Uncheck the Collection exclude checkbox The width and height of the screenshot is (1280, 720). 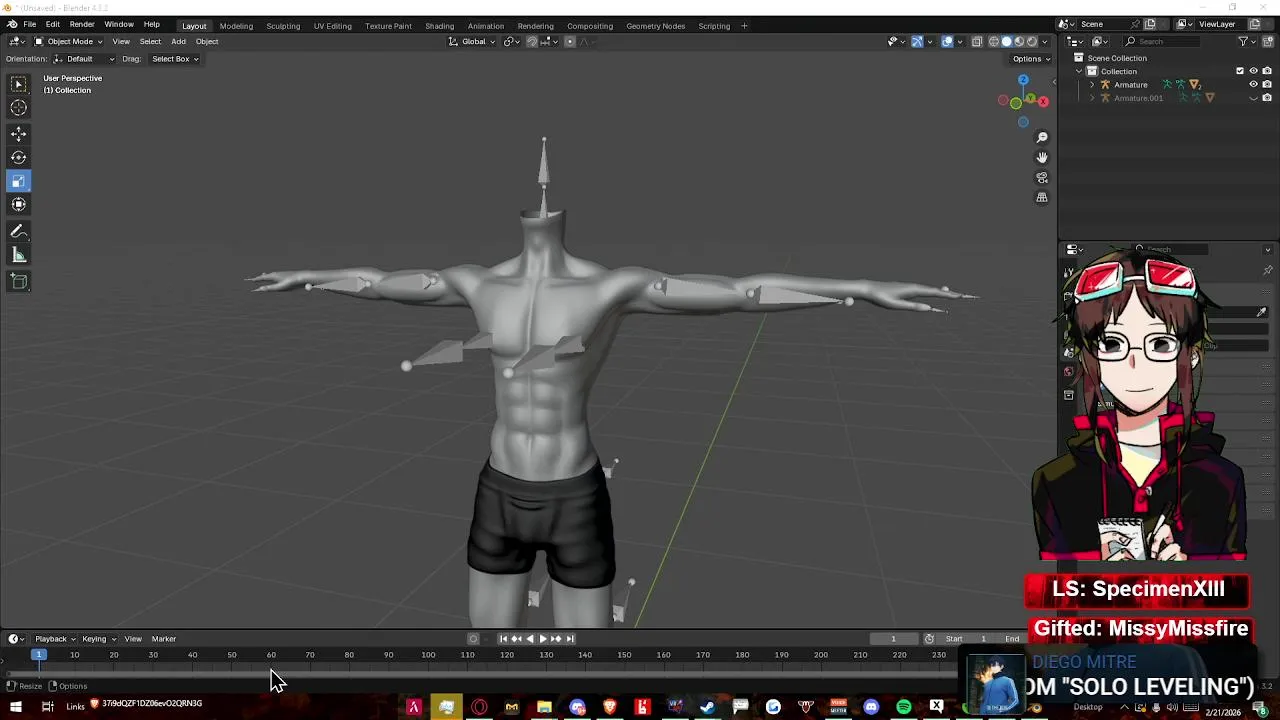click(x=1240, y=71)
